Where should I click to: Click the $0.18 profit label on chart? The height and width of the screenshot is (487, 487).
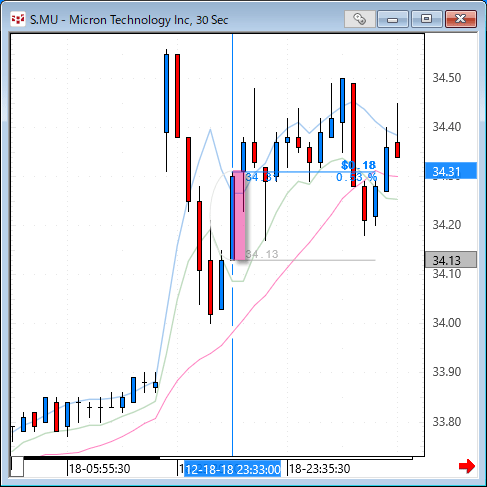(359, 165)
